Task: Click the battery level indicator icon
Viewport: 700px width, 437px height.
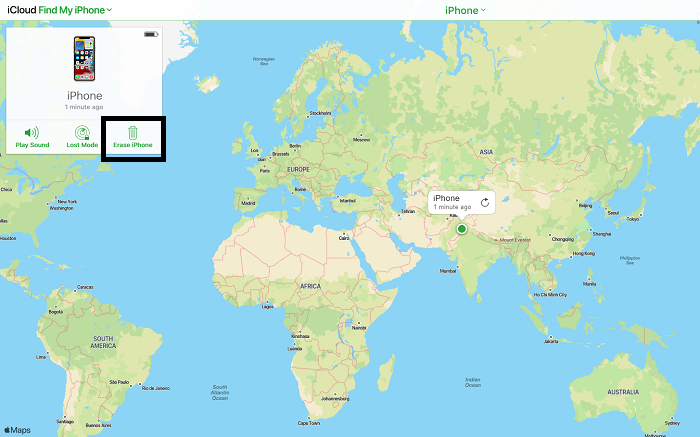Action: click(151, 34)
